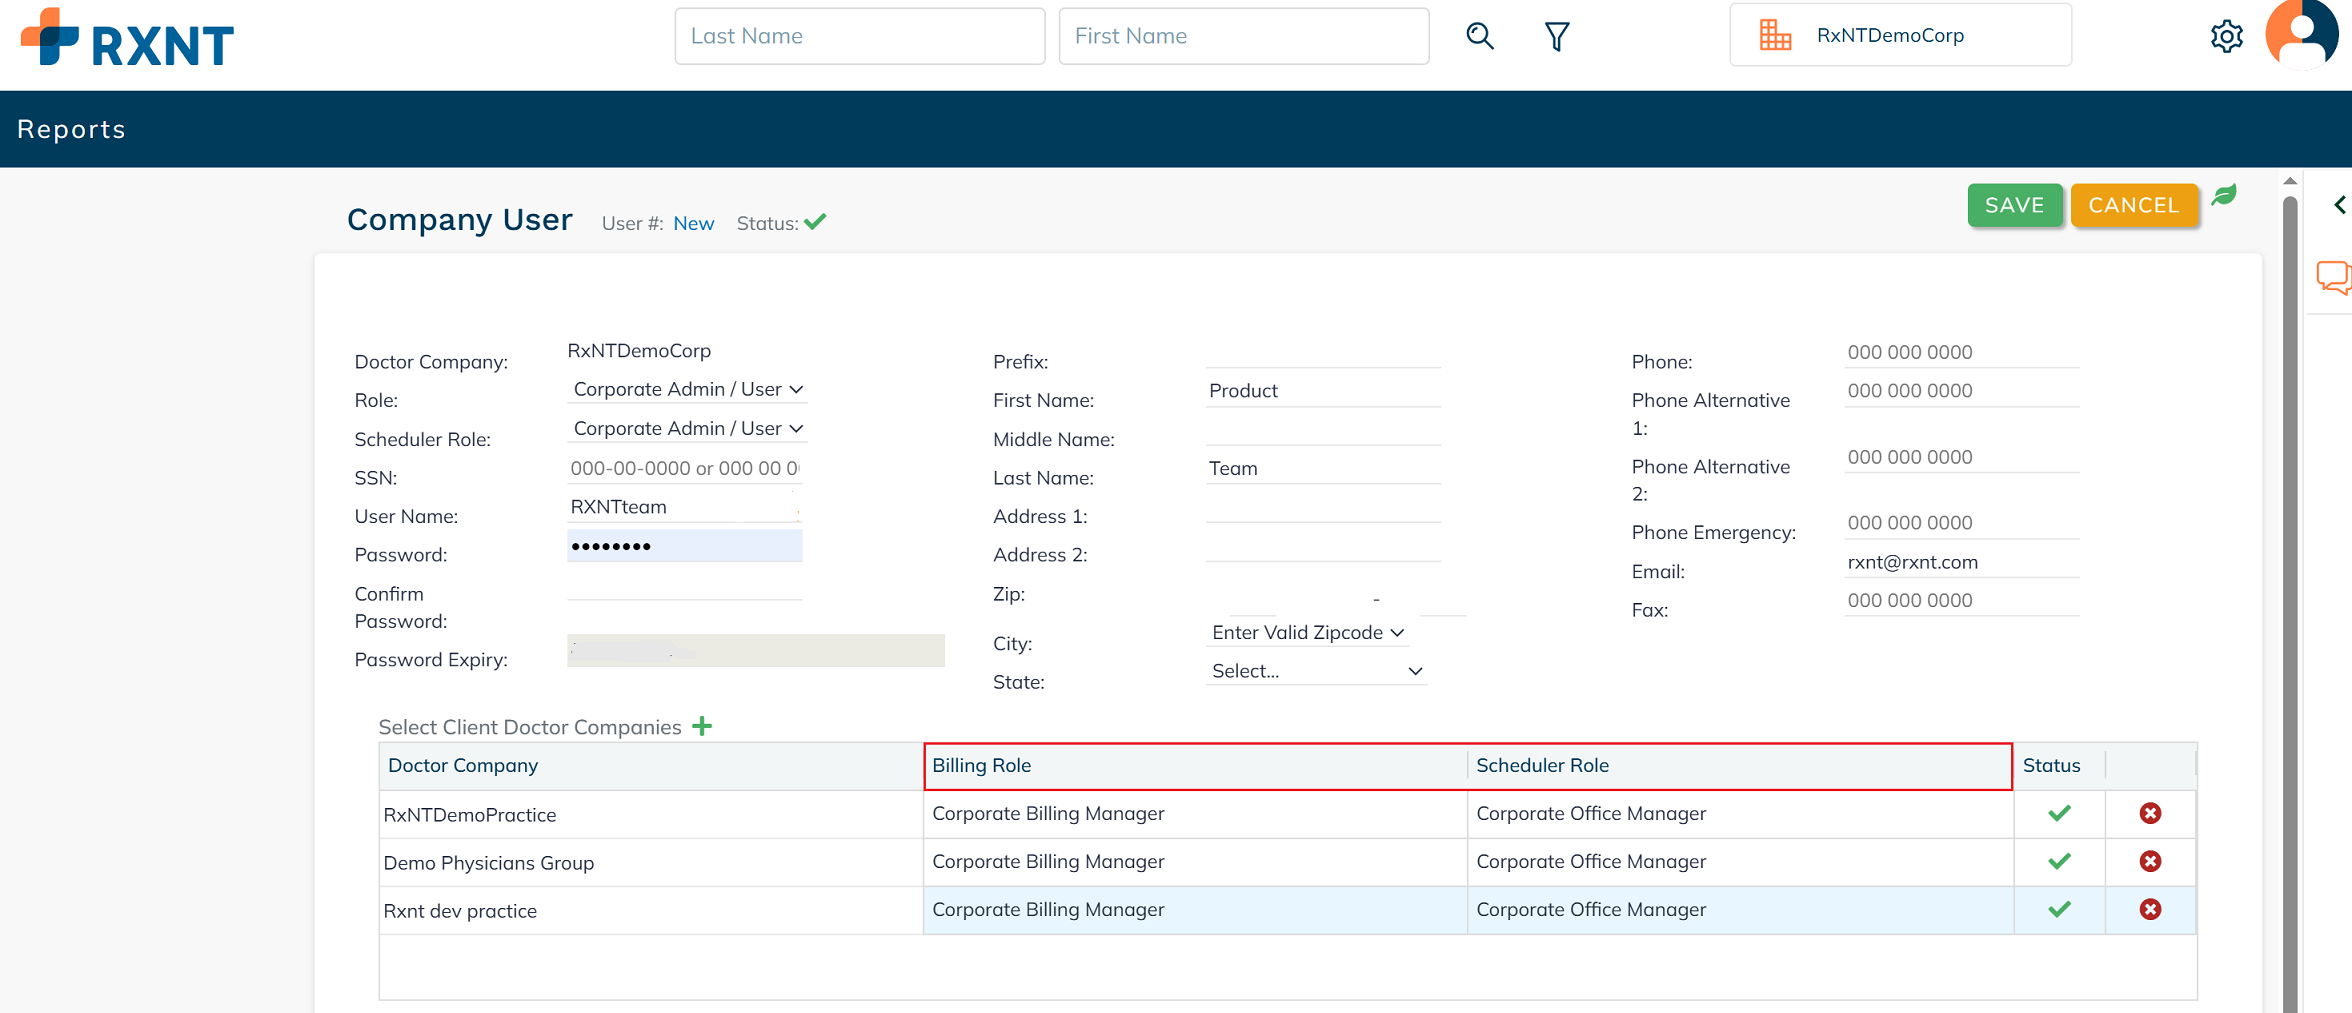Click the Fax field

pos(1962,601)
